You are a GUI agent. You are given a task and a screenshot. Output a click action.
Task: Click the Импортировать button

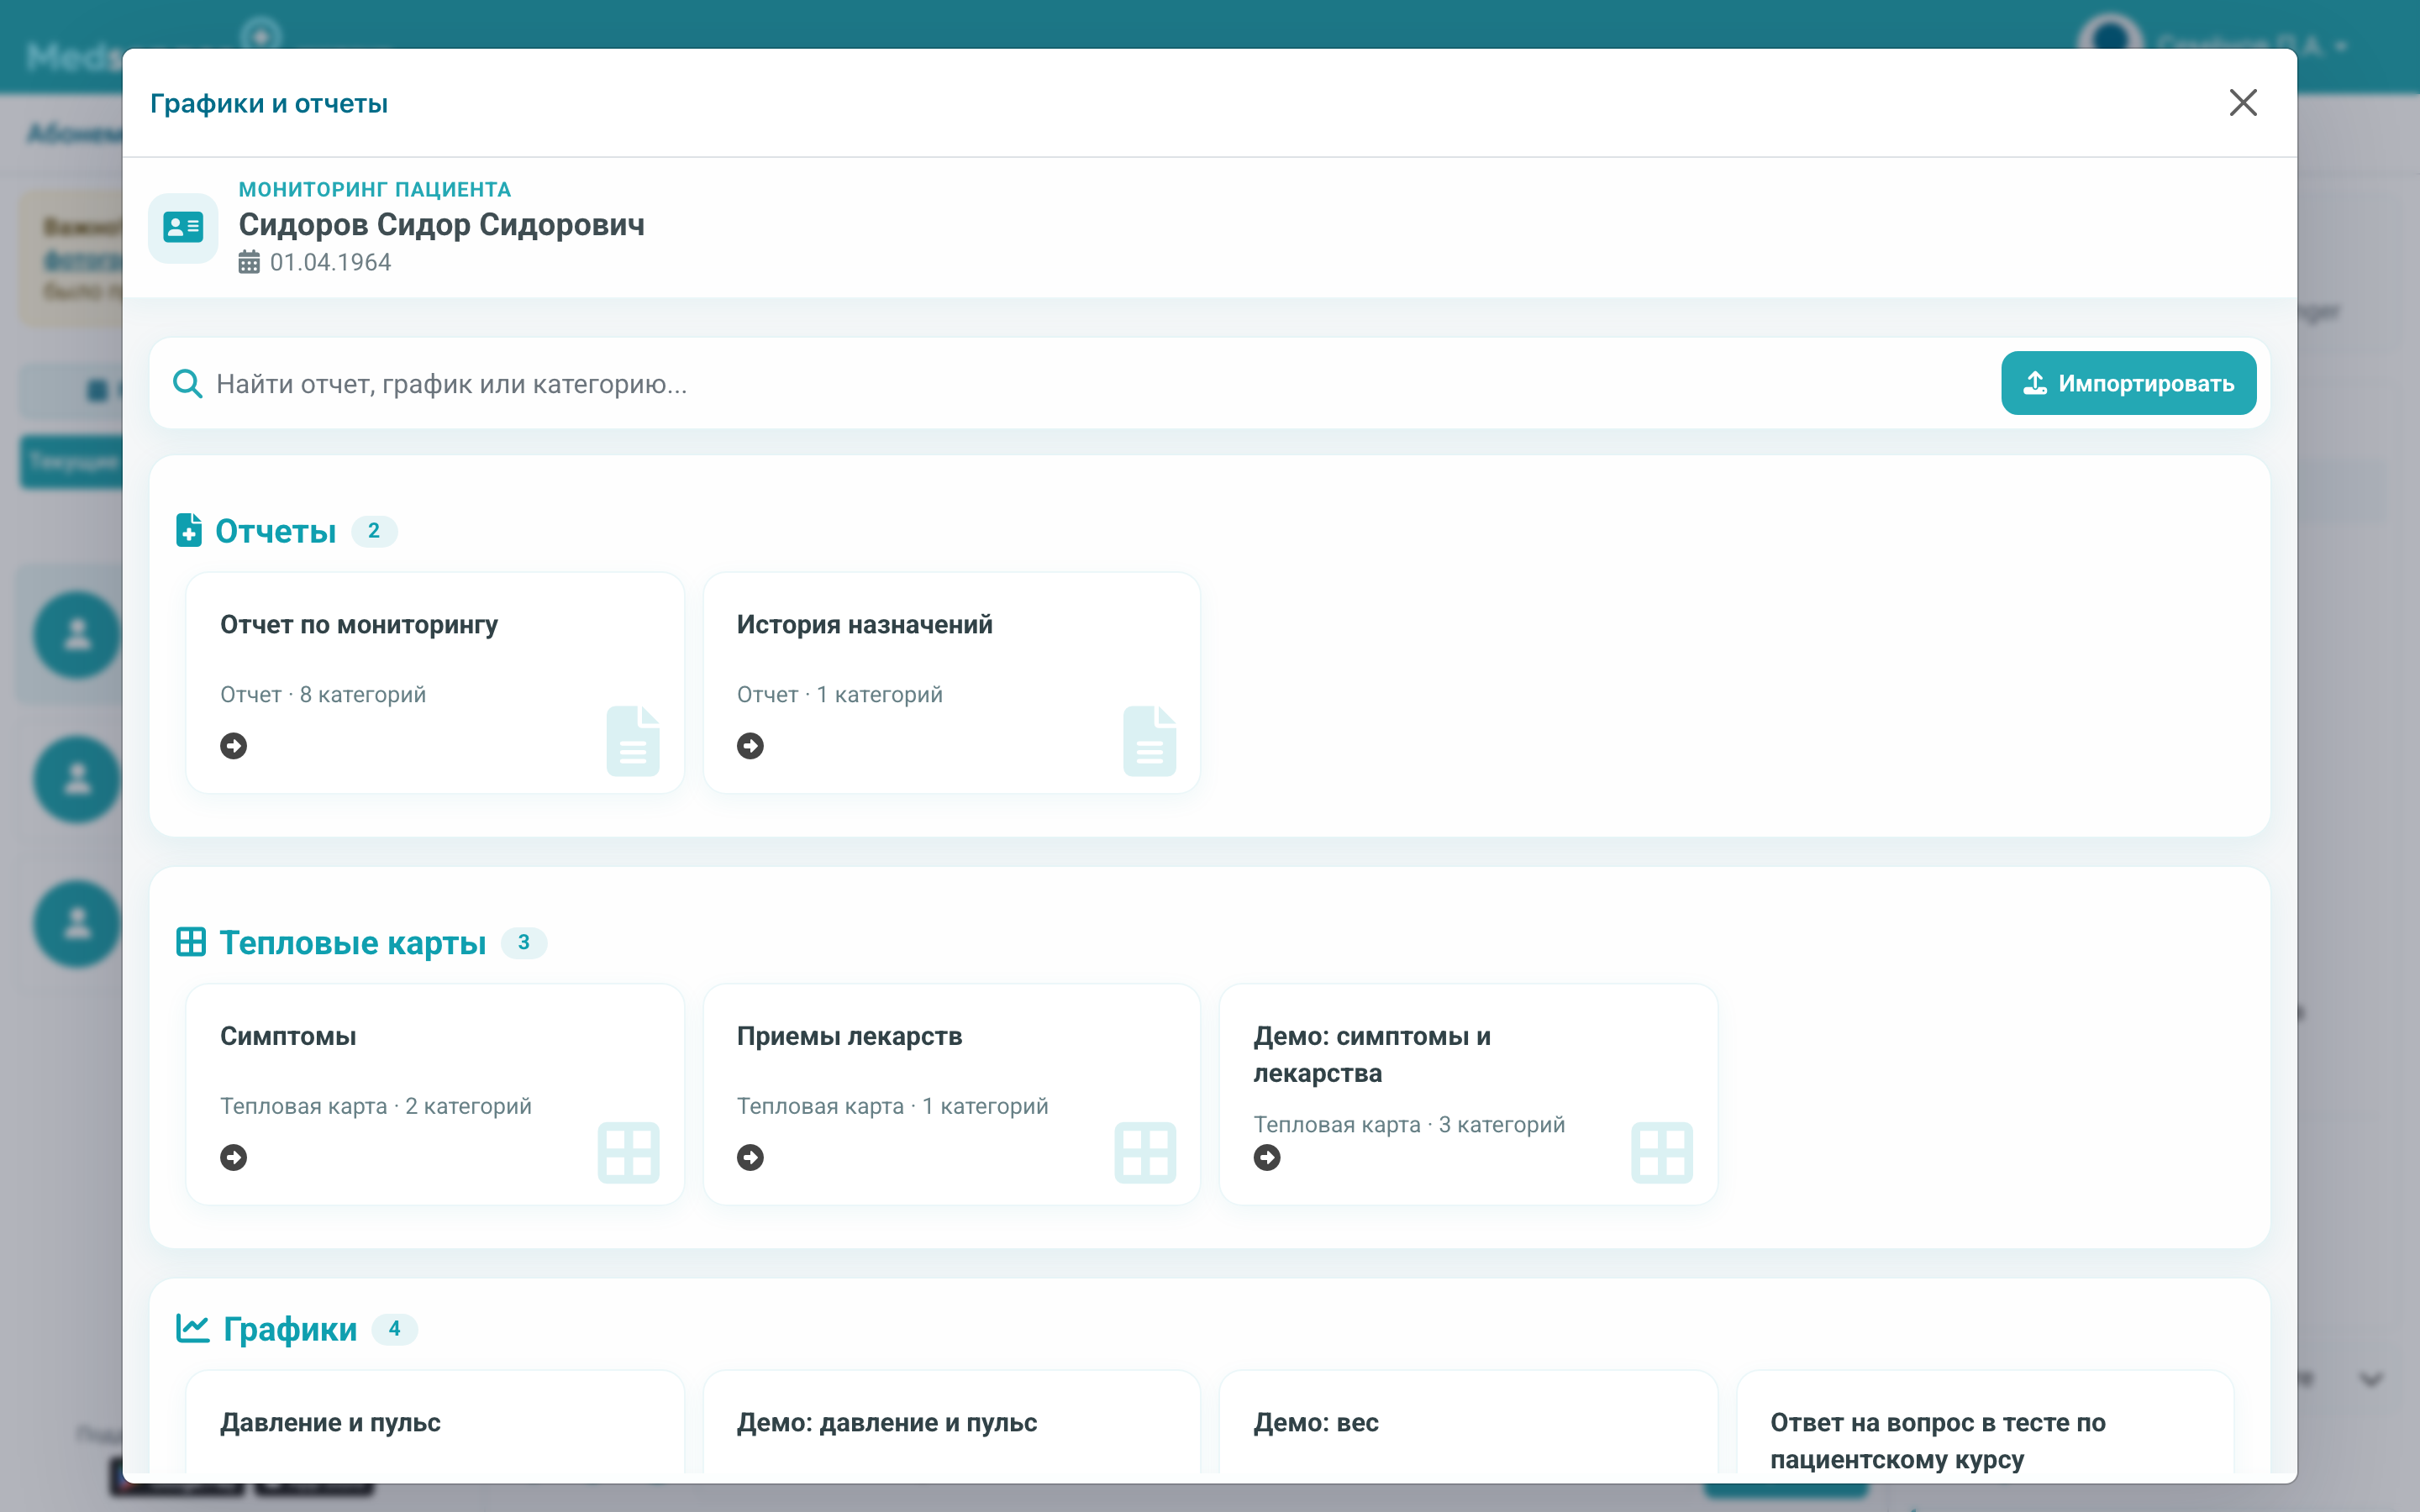pyautogui.click(x=2128, y=383)
